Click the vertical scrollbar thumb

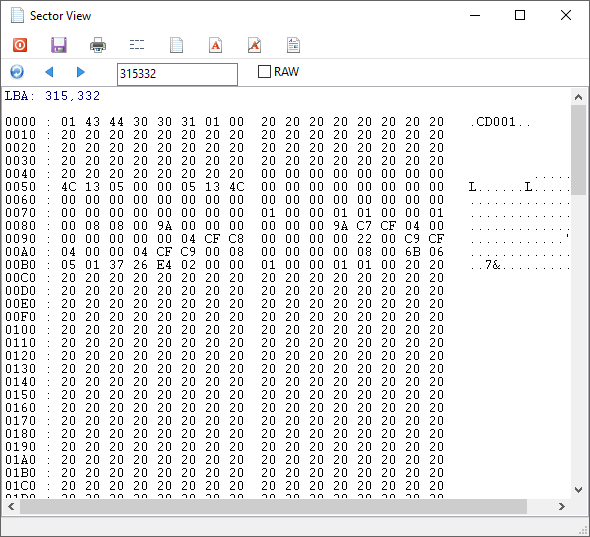pyautogui.click(x=578, y=150)
